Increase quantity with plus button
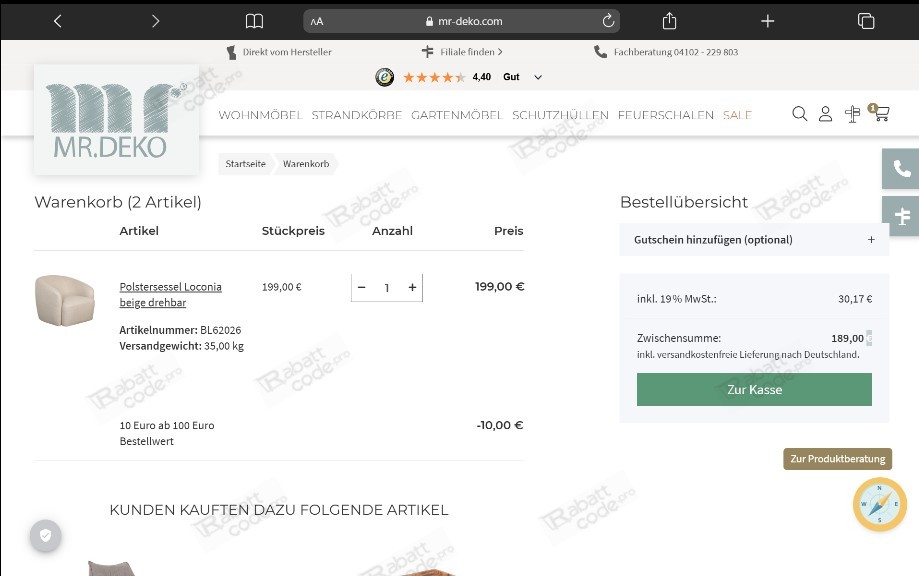This screenshot has width=919, height=576. pyautogui.click(x=412, y=287)
